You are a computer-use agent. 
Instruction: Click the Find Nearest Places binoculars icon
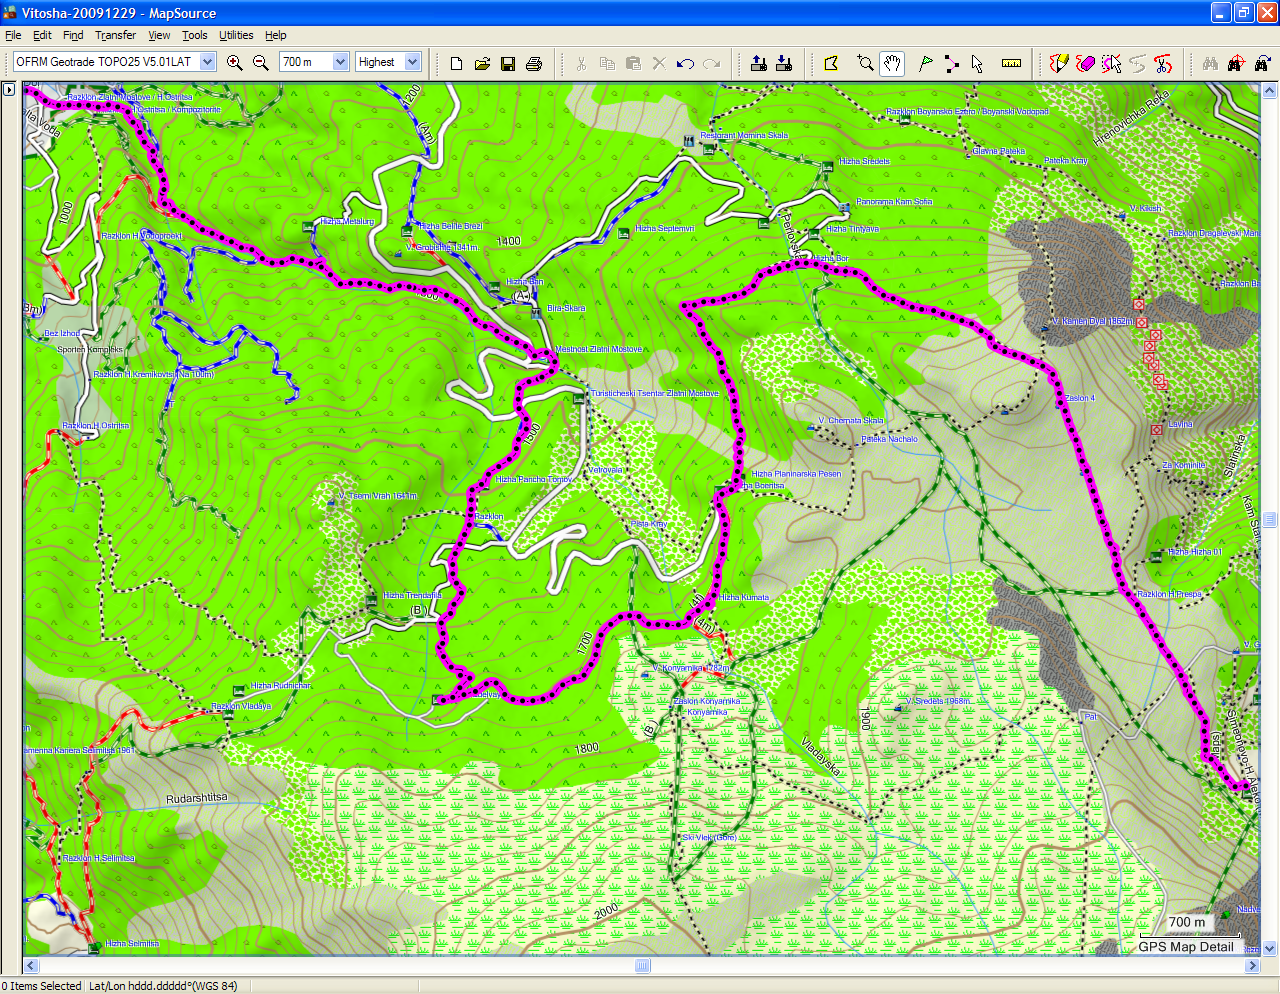pyautogui.click(x=1236, y=63)
